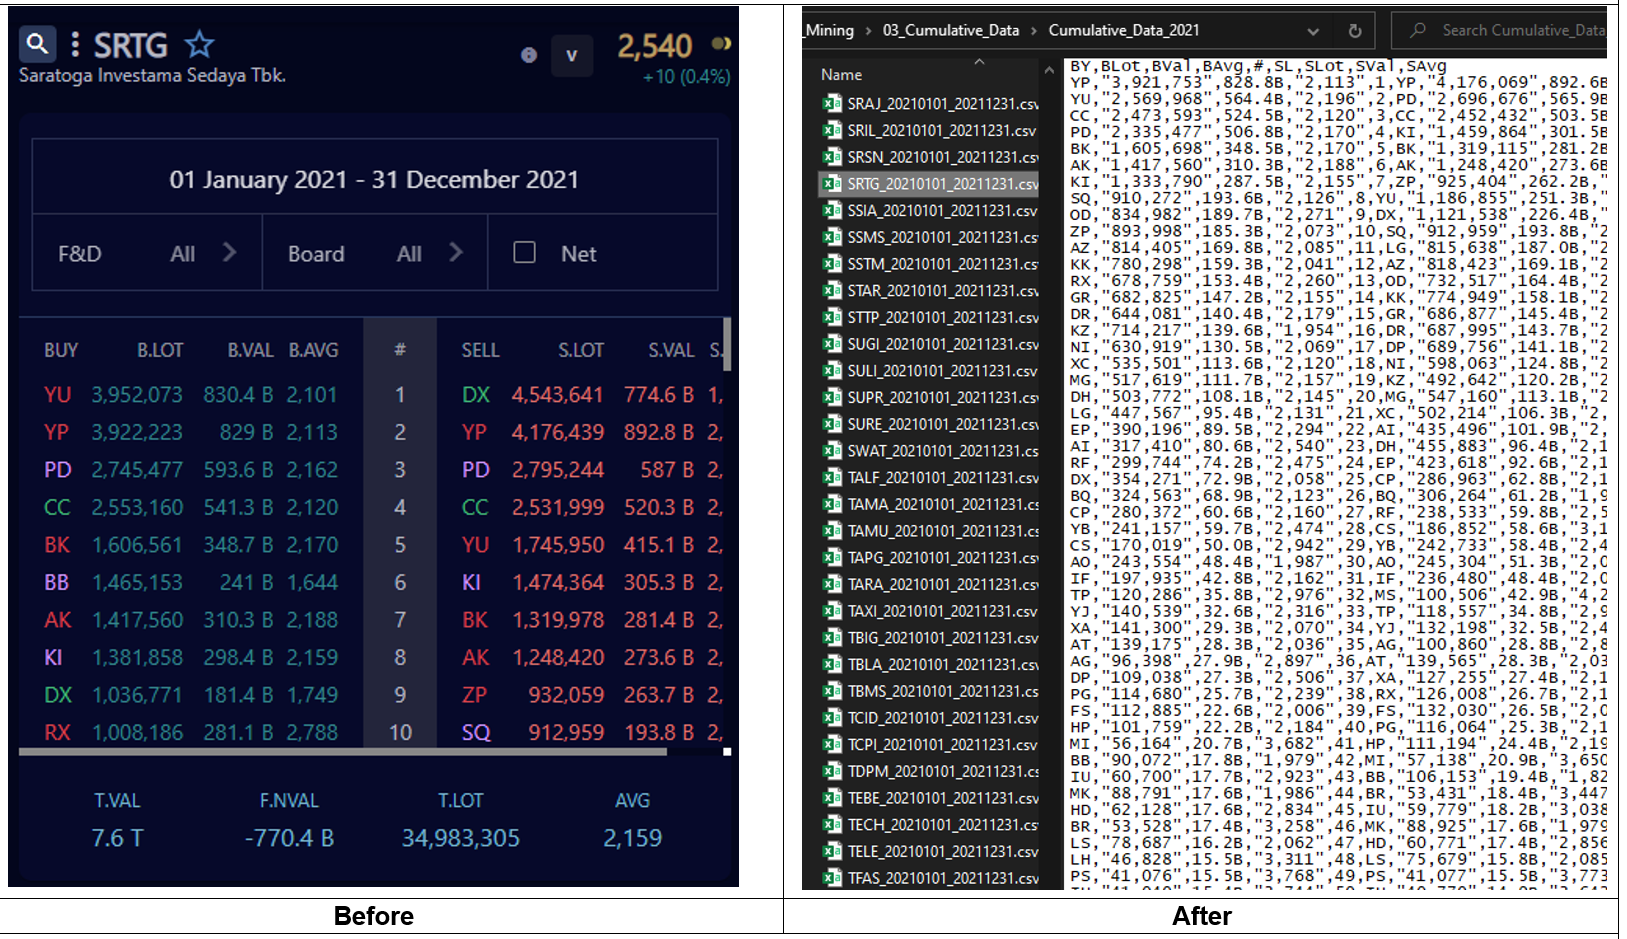Select the TAMU_20210101_20211231.csv file icon
Viewport: 1627px width, 939px height.
(x=832, y=530)
